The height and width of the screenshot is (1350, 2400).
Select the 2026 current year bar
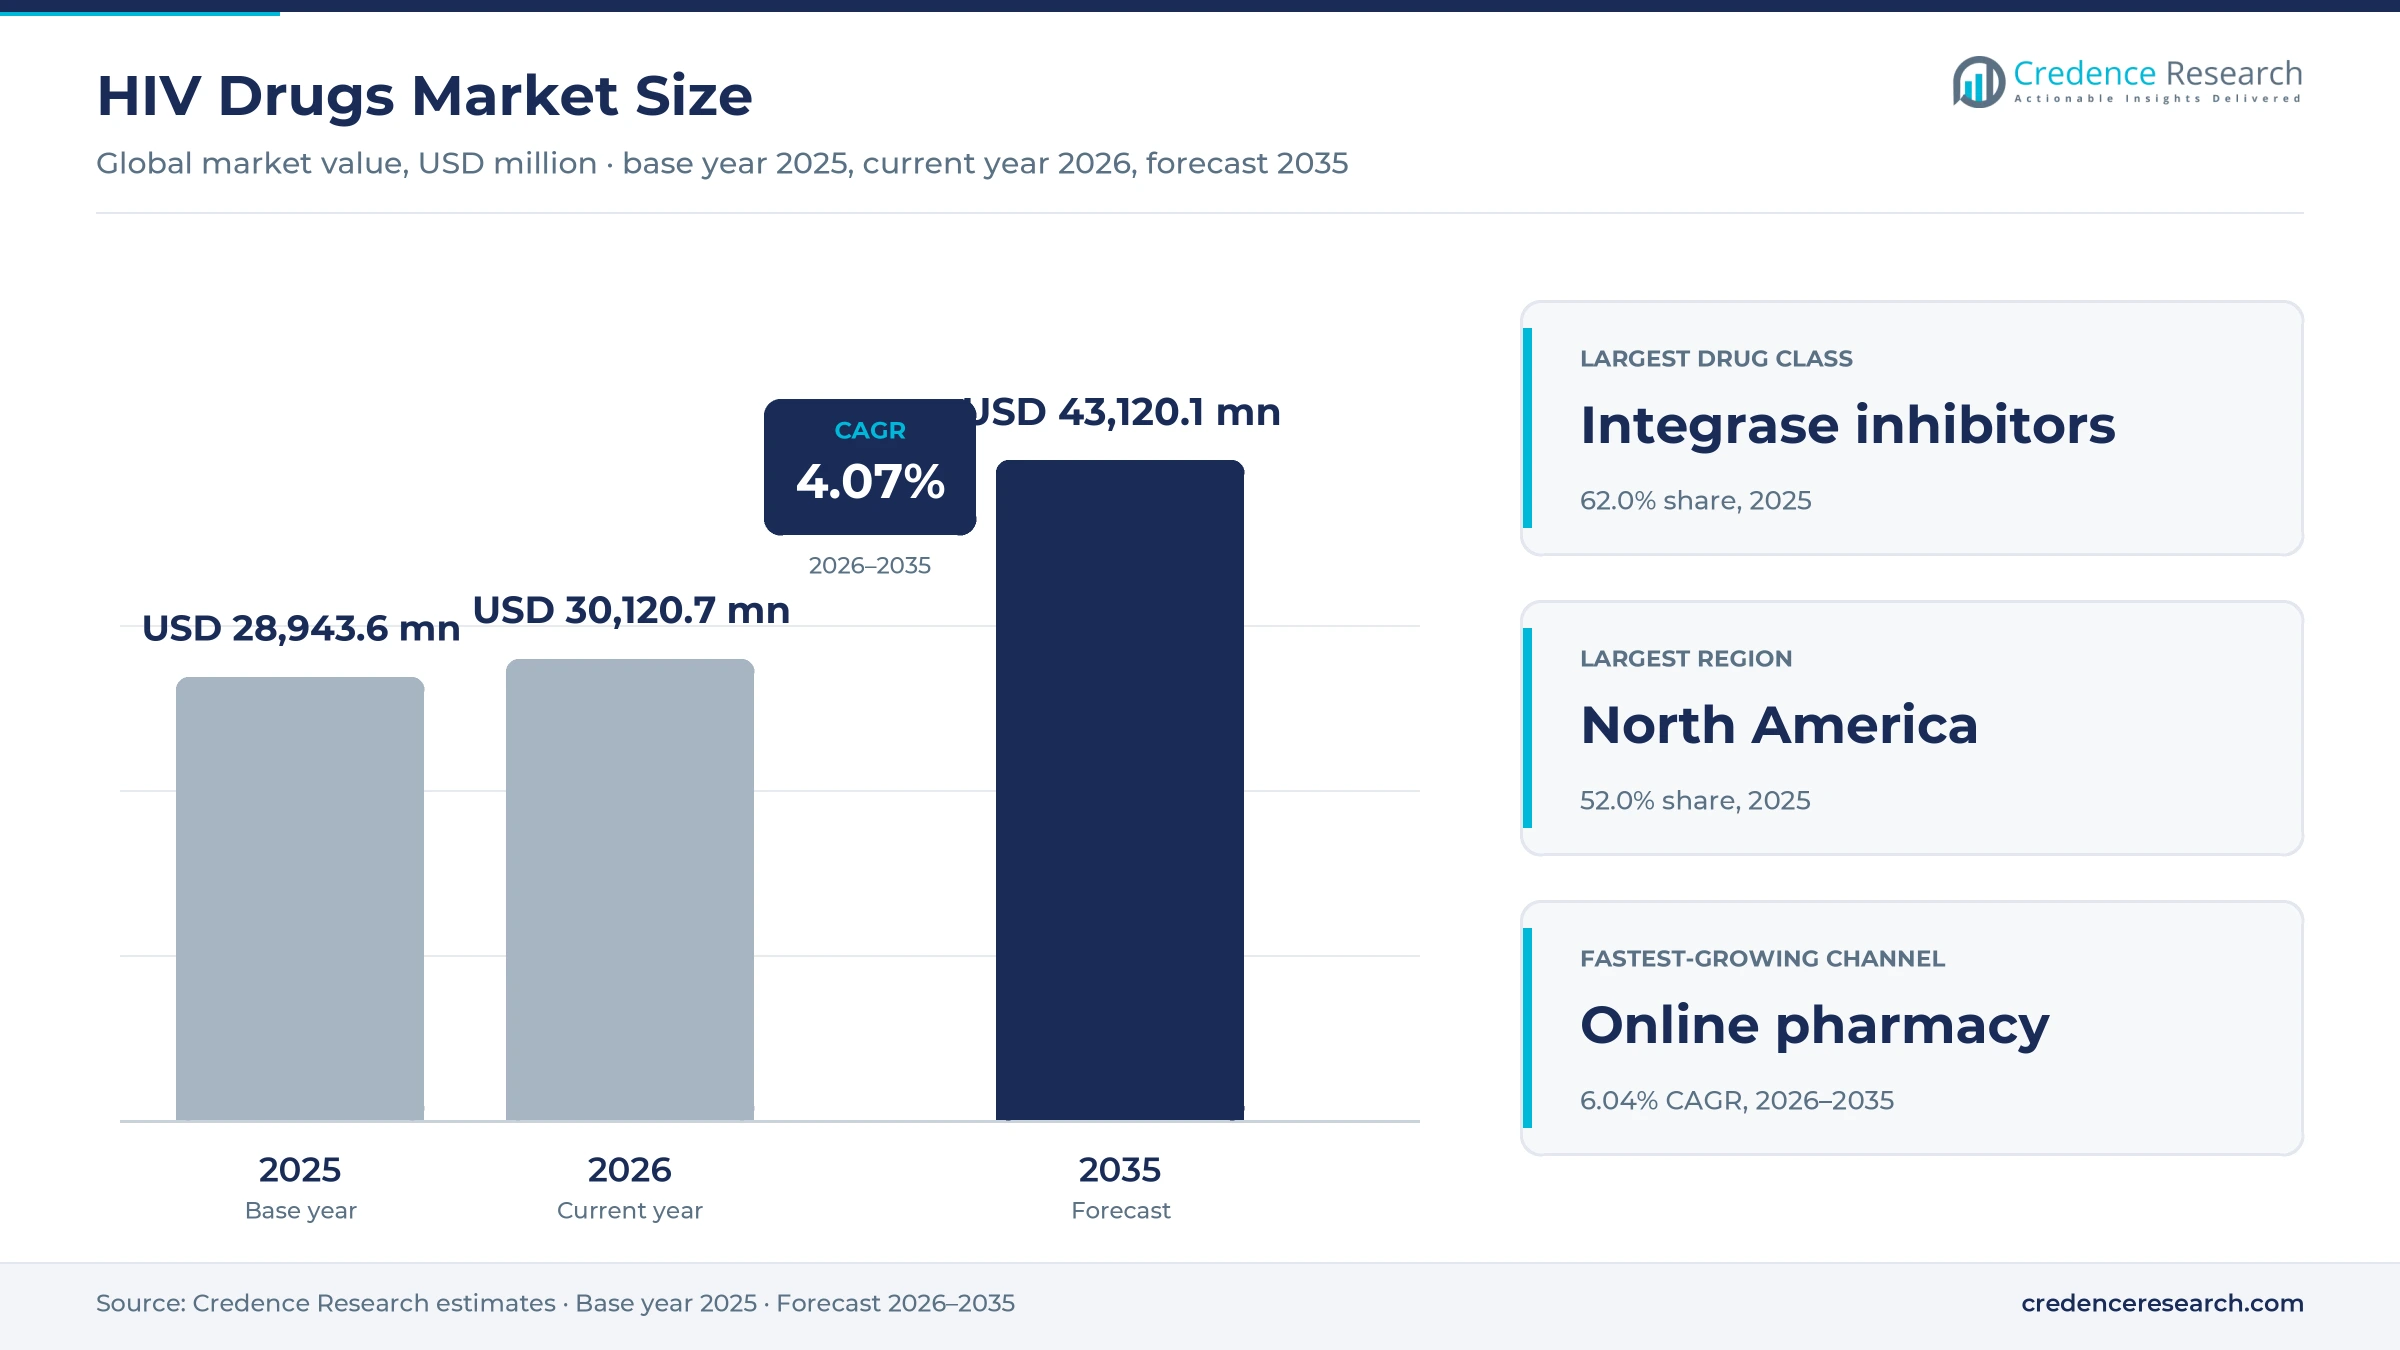point(630,889)
